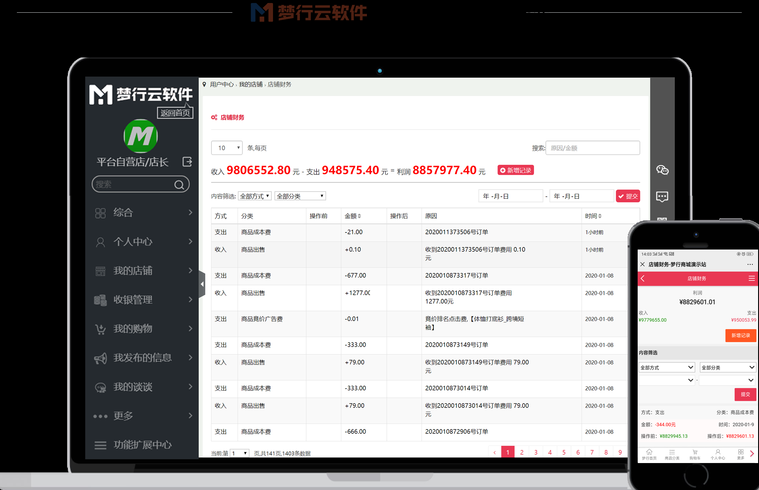Tap the home icon in the phone's bottom nav
Screen dimensions: 759x490
(x=649, y=452)
